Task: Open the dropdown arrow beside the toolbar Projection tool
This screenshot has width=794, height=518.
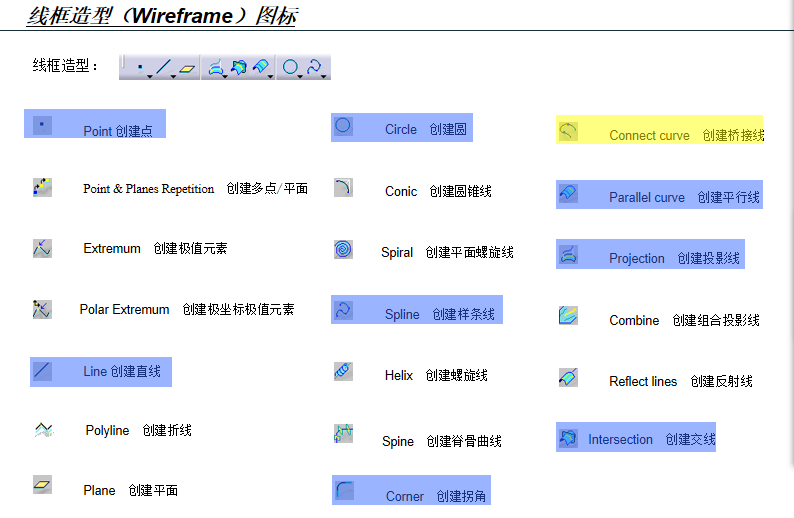Action: [x=225, y=76]
